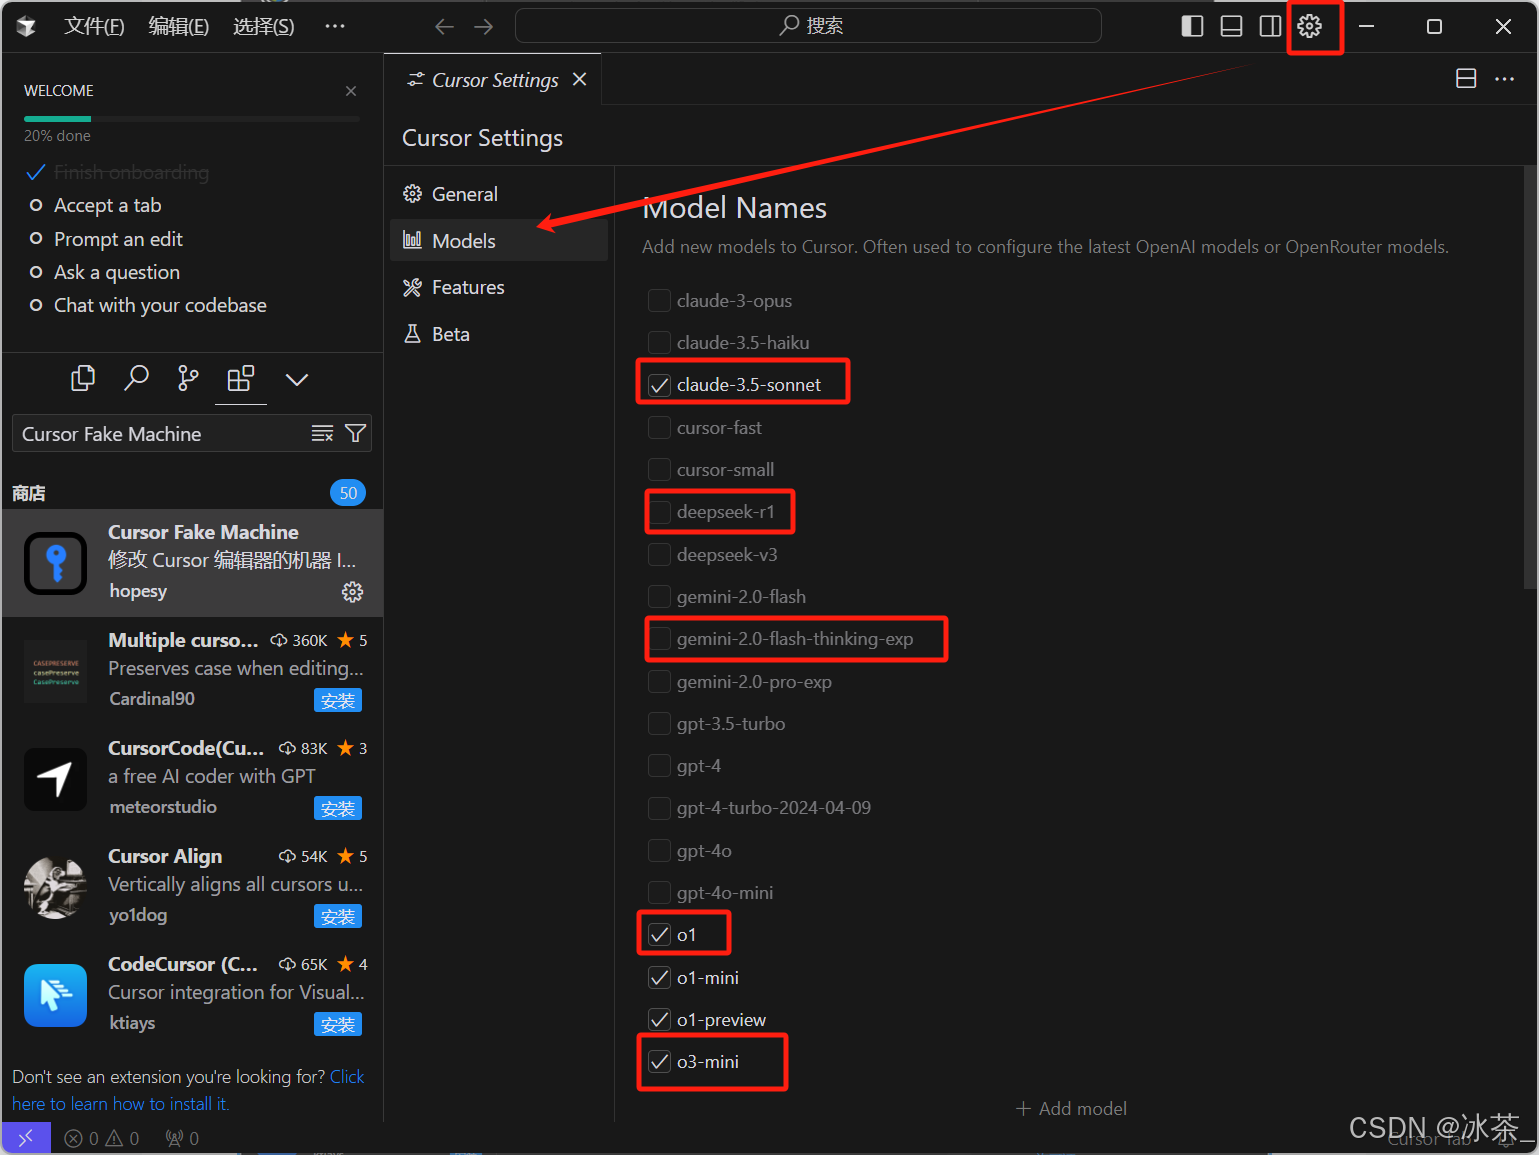This screenshot has height=1155, width=1539.
Task: Show errors and warnings in status bar
Action: [101, 1138]
